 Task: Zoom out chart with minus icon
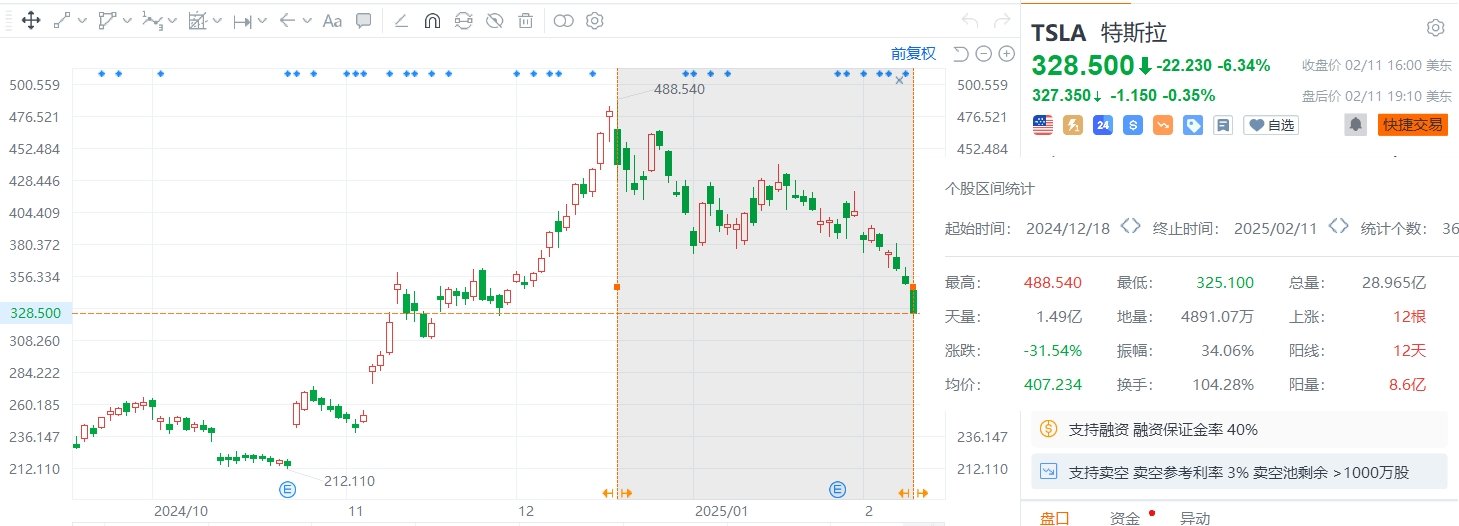[983, 54]
